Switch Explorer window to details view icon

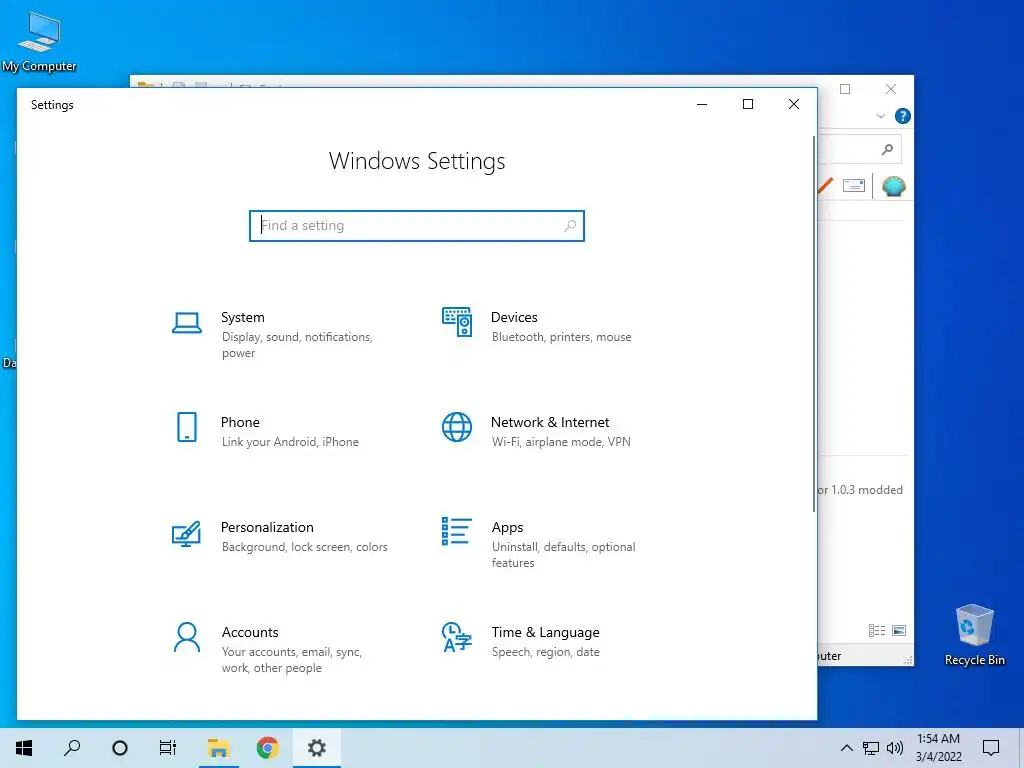pyautogui.click(x=876, y=630)
